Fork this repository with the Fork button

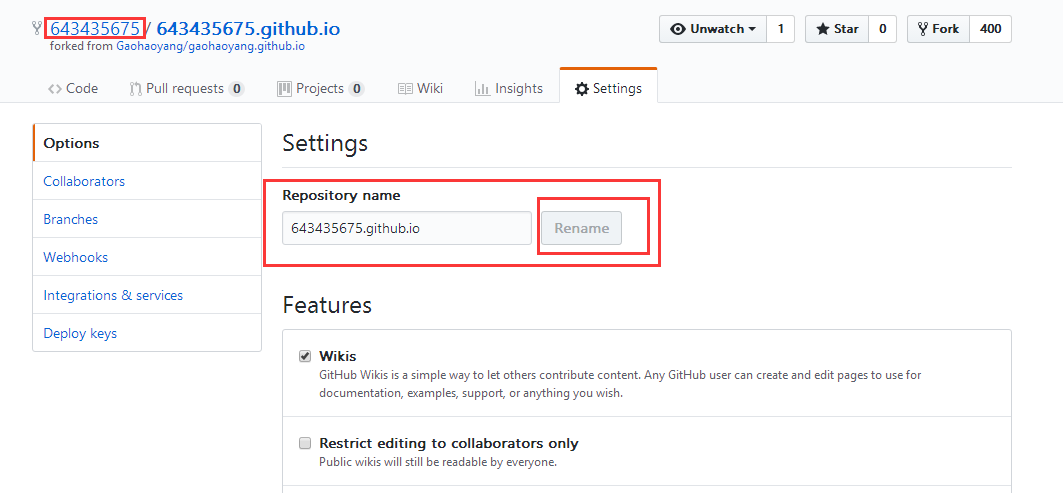click(x=938, y=29)
